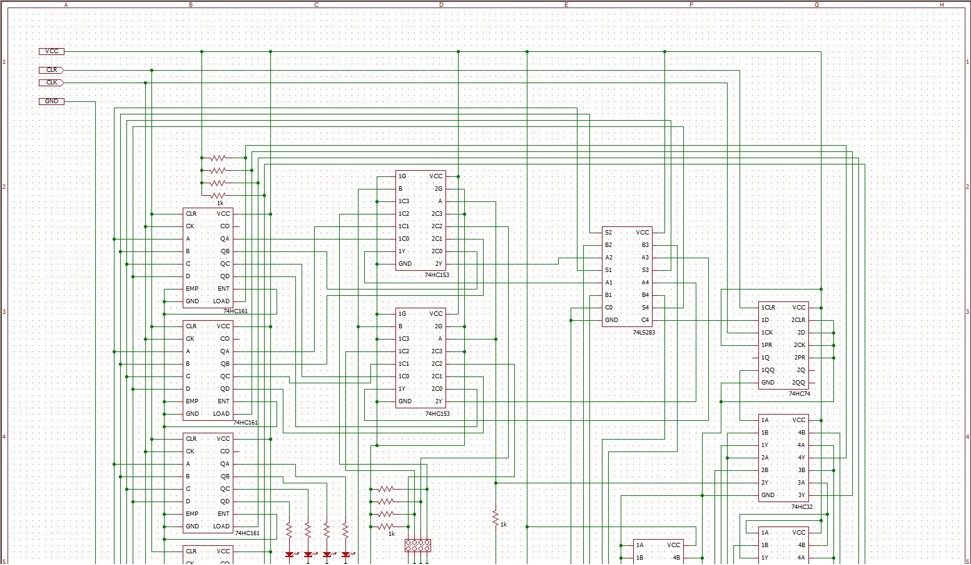Screen dimensions: 971x565
Task: Select the CLR input port at top left
Action: click(x=52, y=70)
